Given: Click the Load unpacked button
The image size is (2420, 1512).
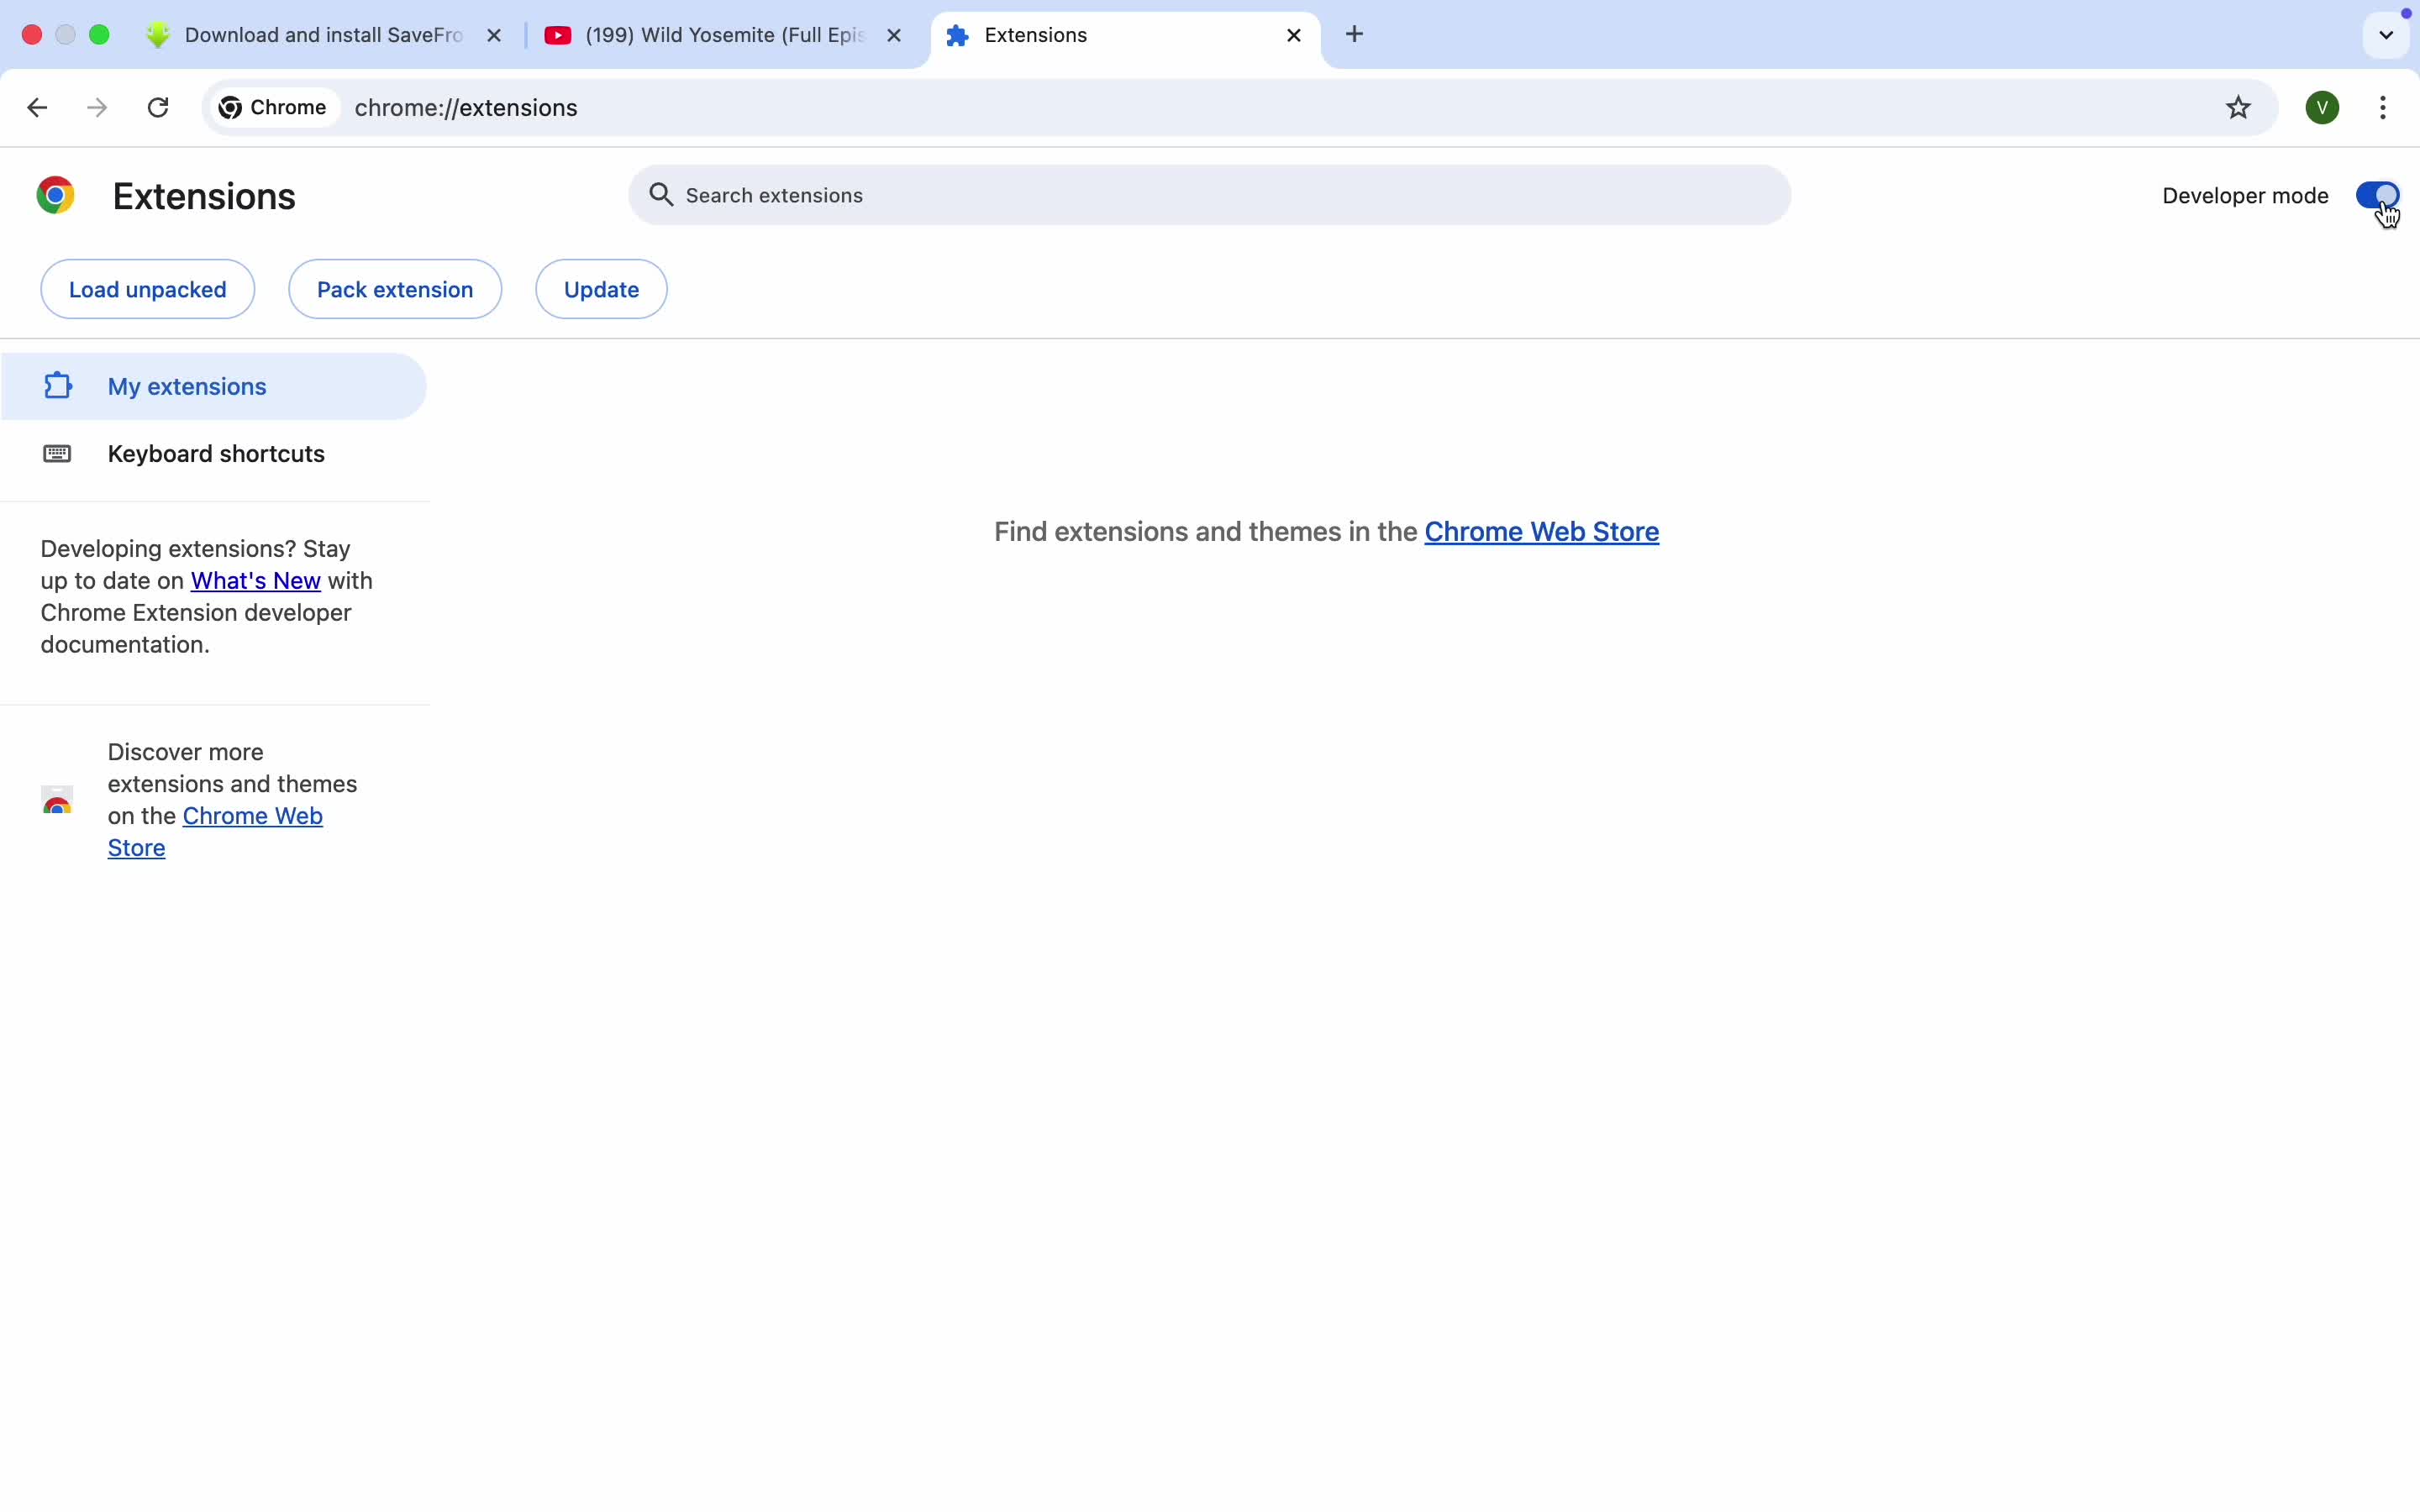Looking at the screenshot, I should (148, 290).
